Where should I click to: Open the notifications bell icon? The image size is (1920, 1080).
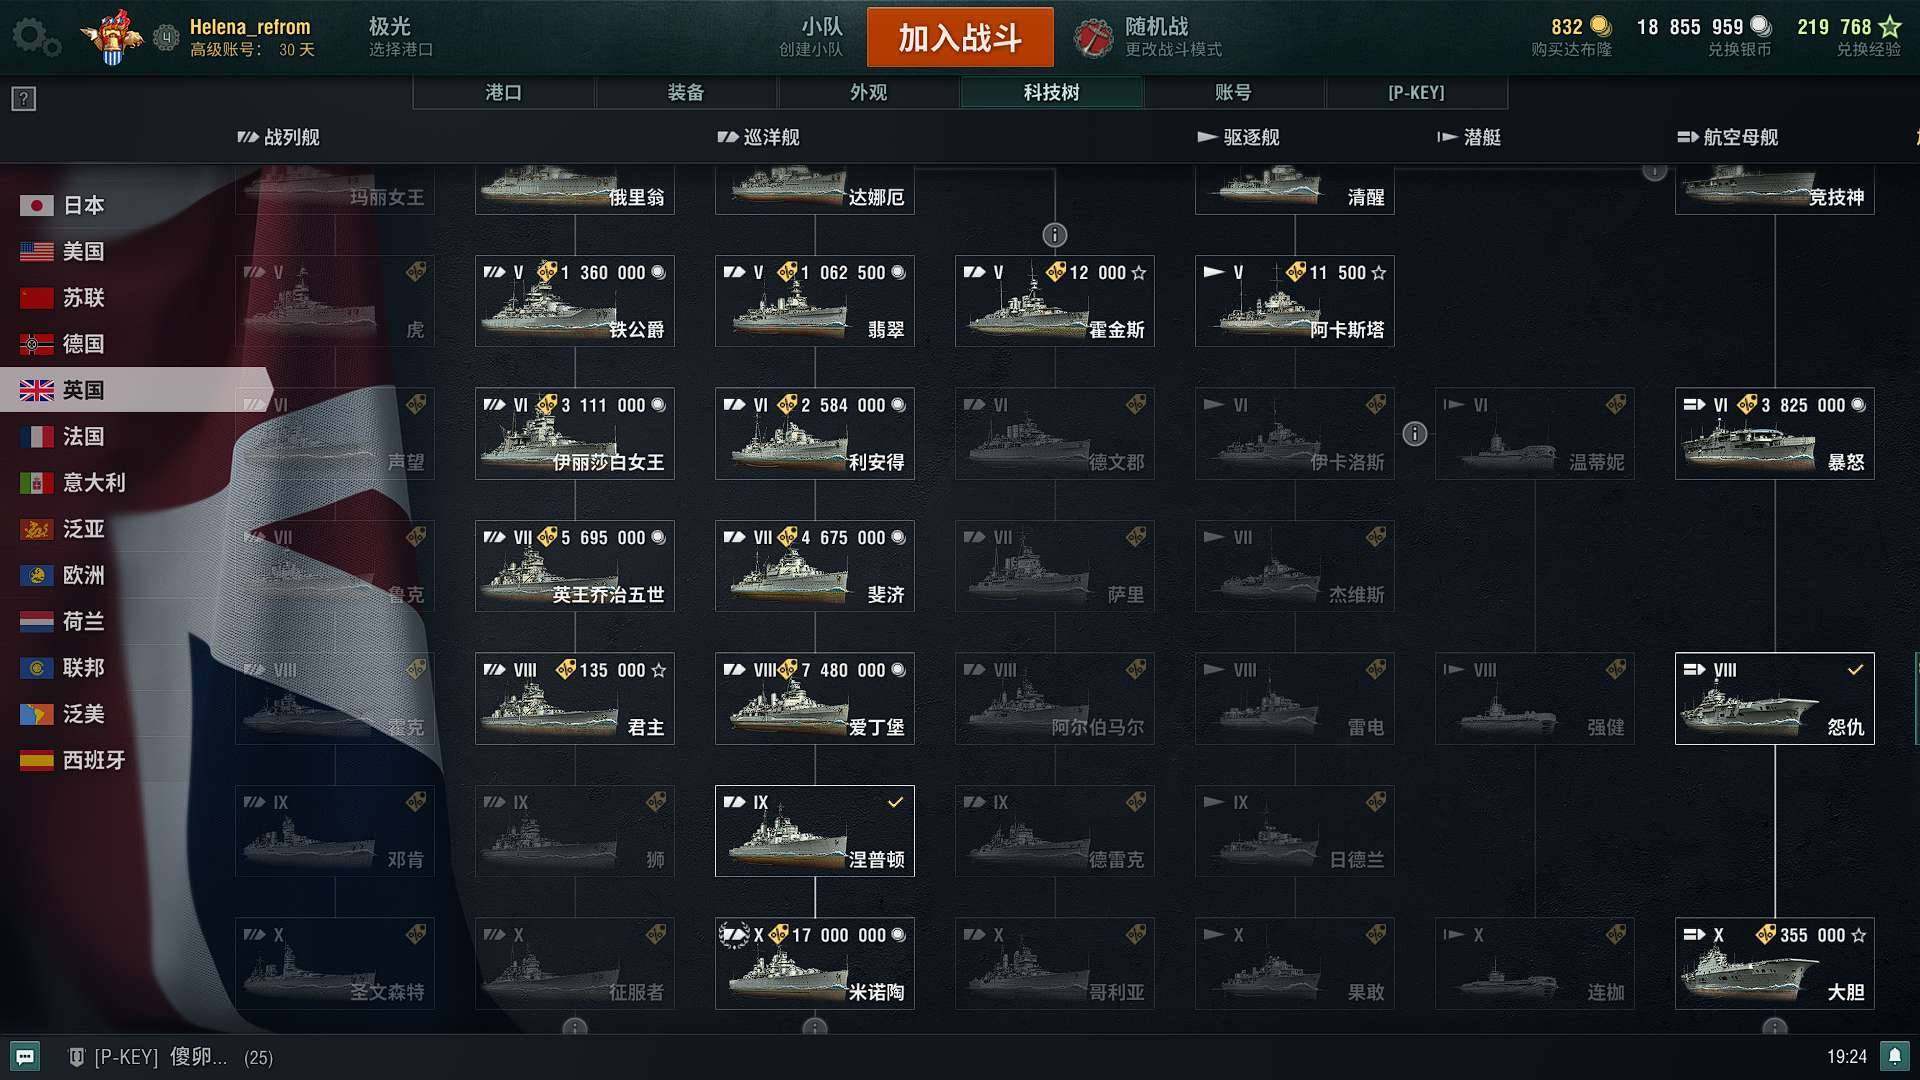(x=1894, y=1056)
